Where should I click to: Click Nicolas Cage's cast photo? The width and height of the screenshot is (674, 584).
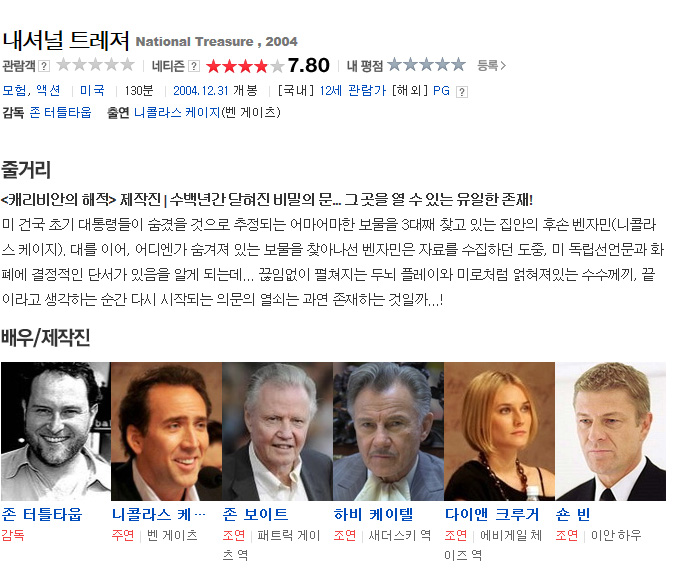pyautogui.click(x=167, y=431)
